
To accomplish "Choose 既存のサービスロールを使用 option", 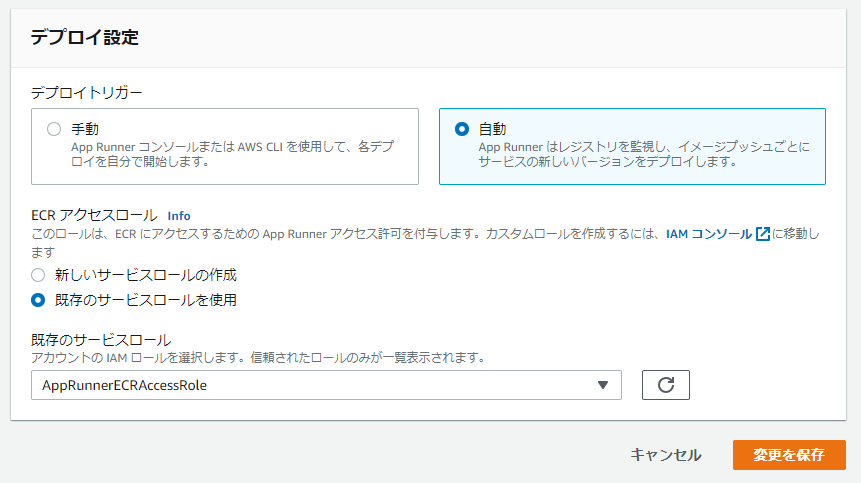I will pyautogui.click(x=38, y=300).
